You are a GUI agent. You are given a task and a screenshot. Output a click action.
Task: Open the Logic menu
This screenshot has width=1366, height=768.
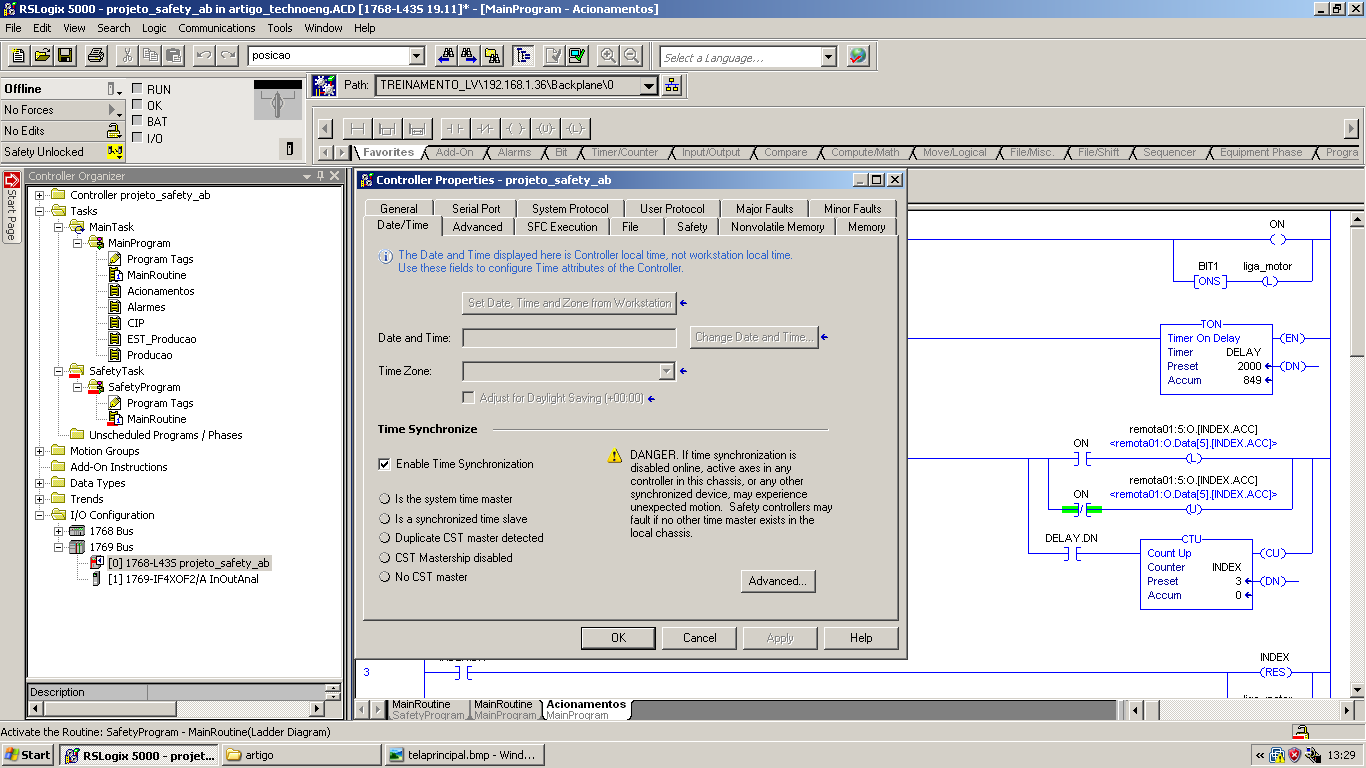pos(154,28)
